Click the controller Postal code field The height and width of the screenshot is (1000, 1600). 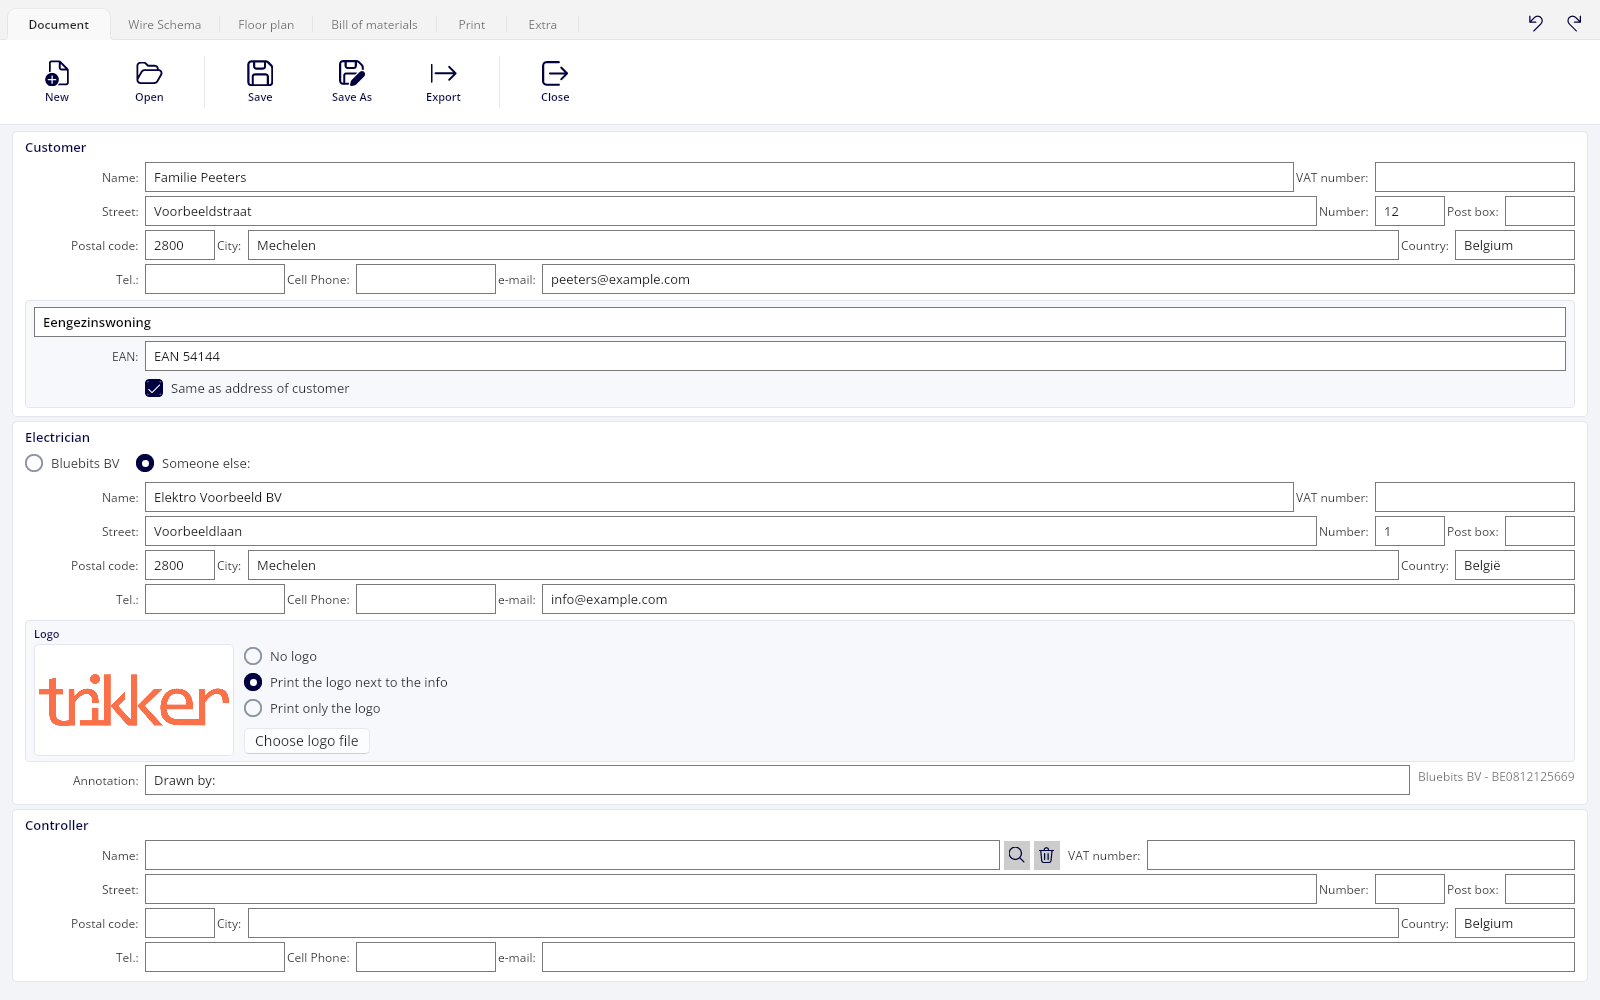click(x=180, y=923)
